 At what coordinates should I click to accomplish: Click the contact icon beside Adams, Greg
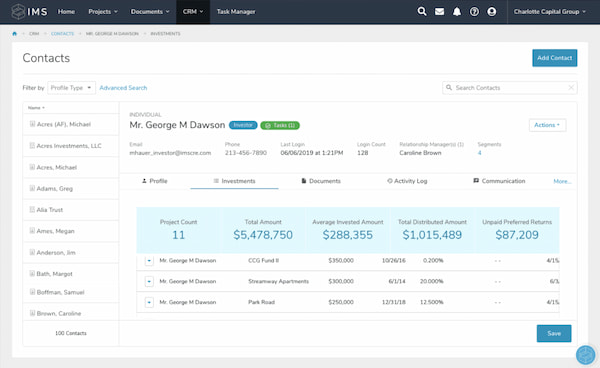coord(32,188)
